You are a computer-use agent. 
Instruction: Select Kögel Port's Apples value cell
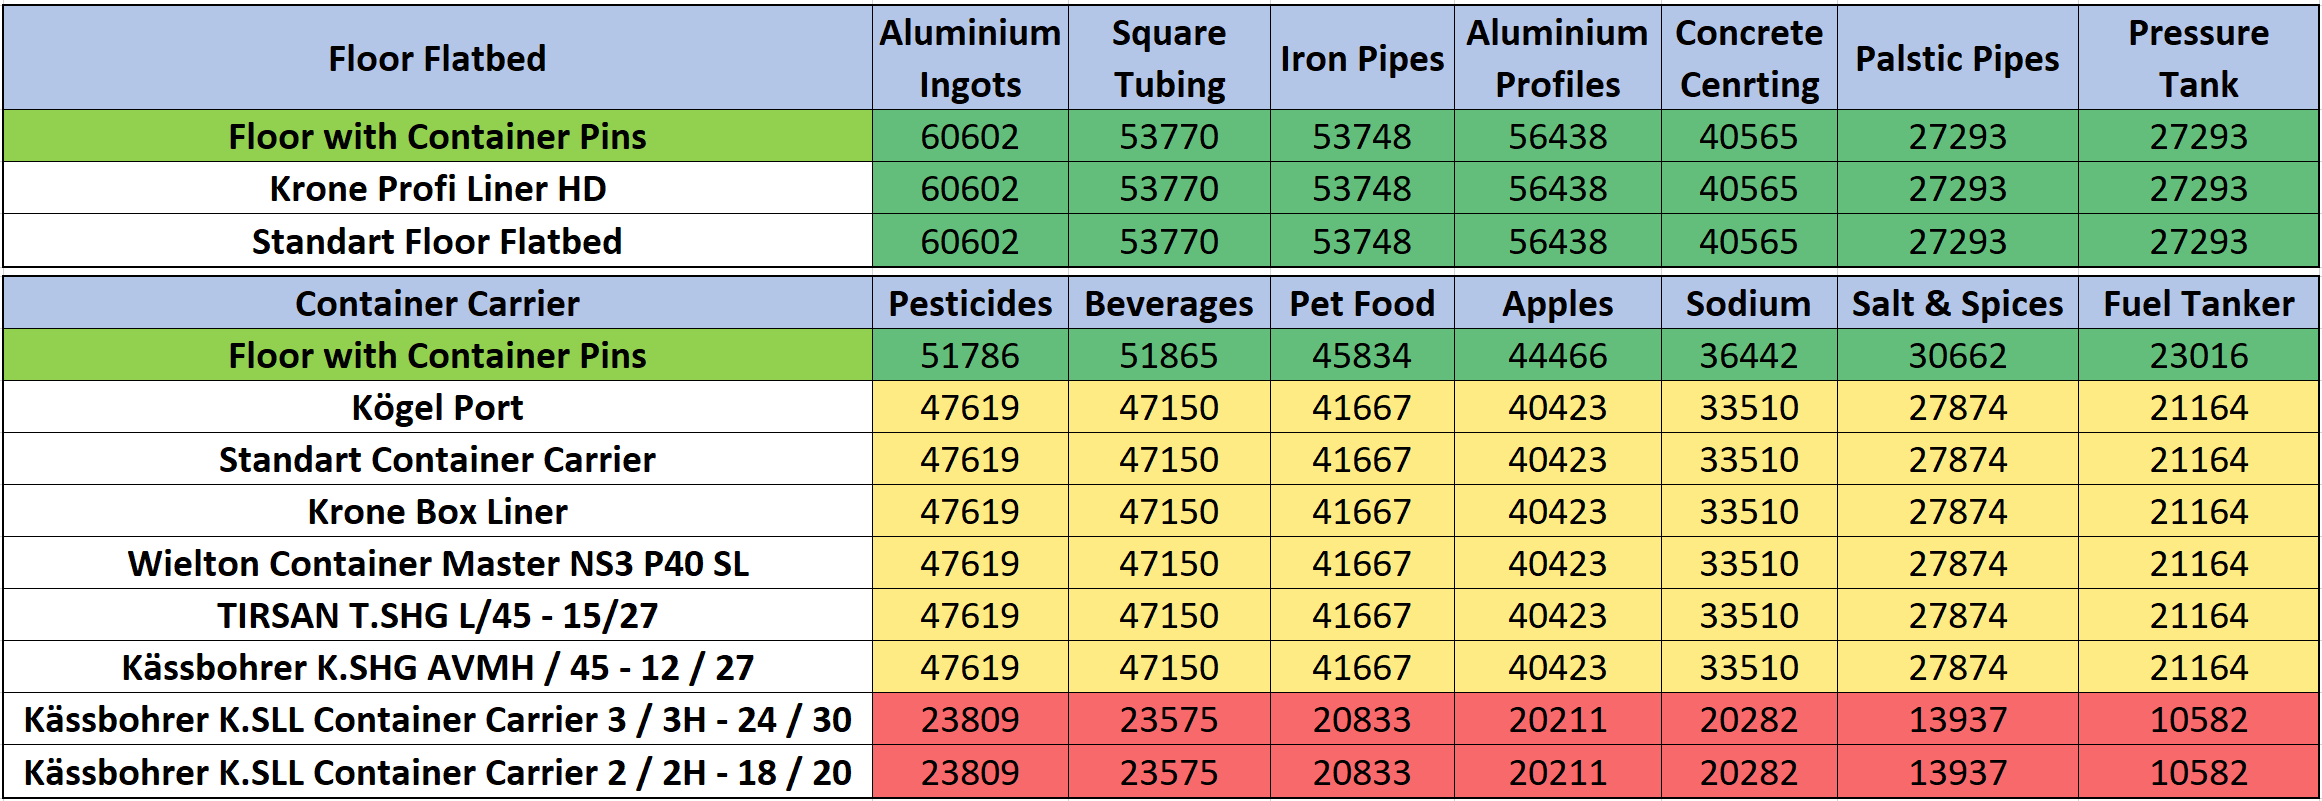point(1557,407)
